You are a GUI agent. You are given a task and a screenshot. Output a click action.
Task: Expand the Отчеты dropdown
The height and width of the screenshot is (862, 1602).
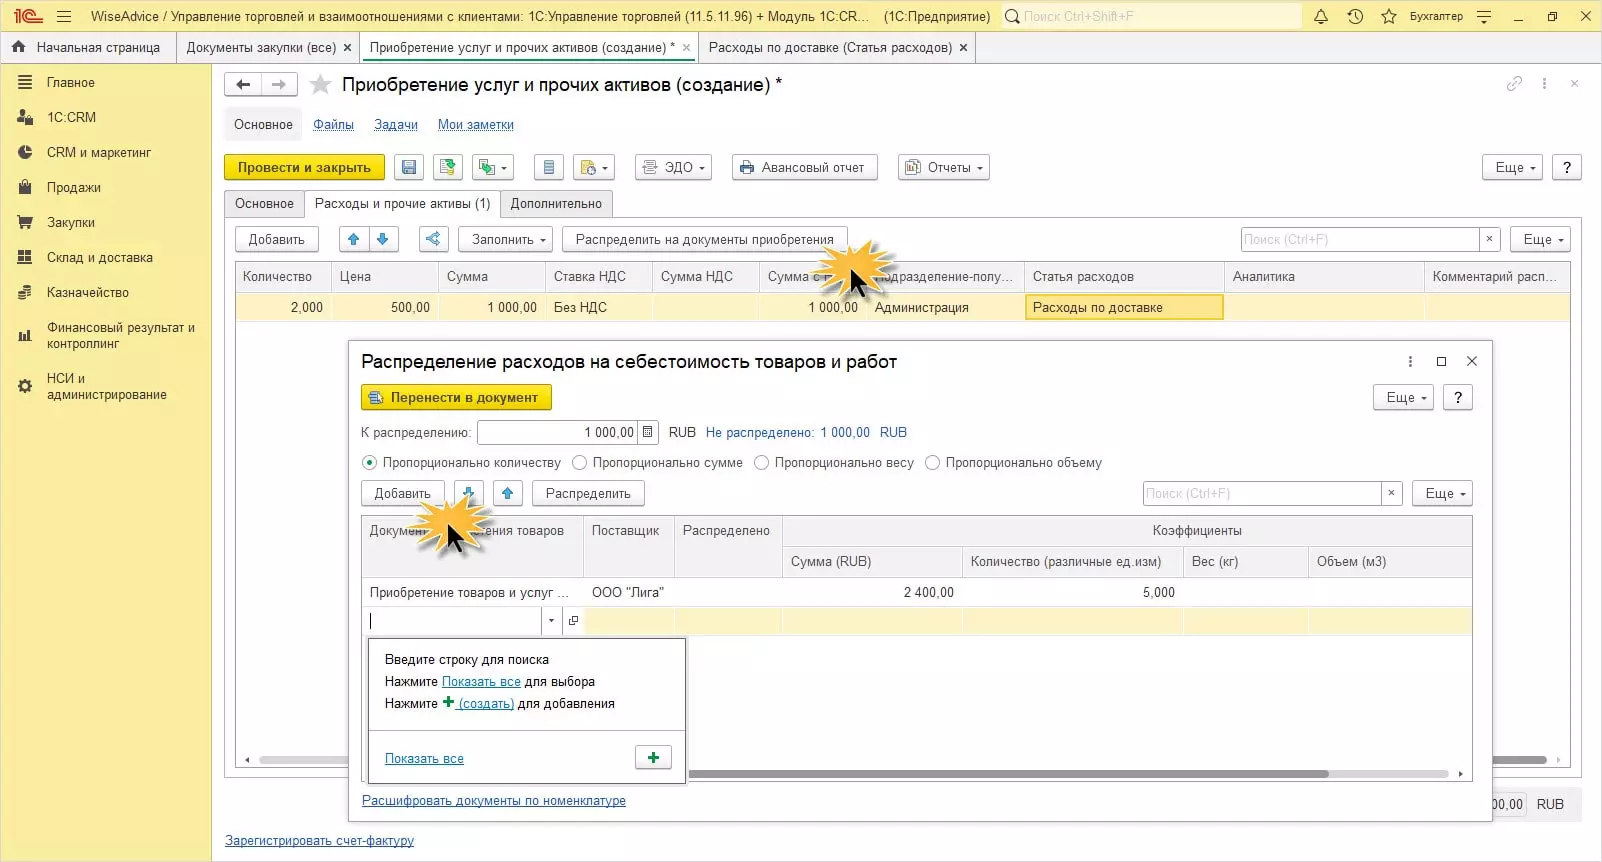944,168
